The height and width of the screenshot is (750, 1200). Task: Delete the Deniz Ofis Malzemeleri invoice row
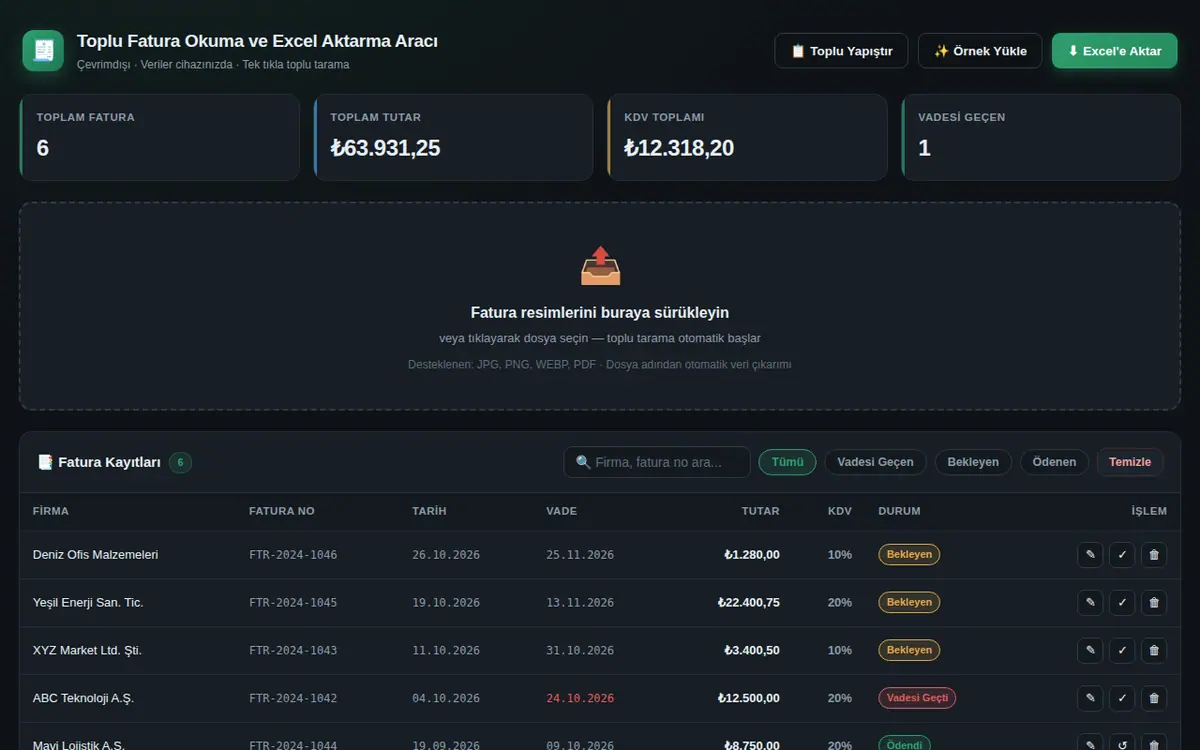point(1154,554)
